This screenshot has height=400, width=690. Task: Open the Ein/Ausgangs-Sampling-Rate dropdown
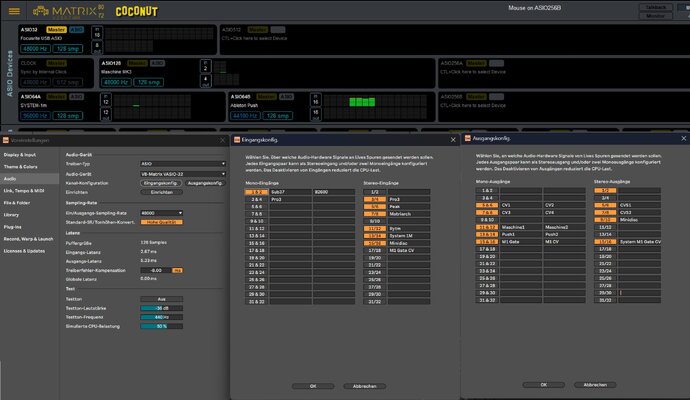tap(161, 213)
